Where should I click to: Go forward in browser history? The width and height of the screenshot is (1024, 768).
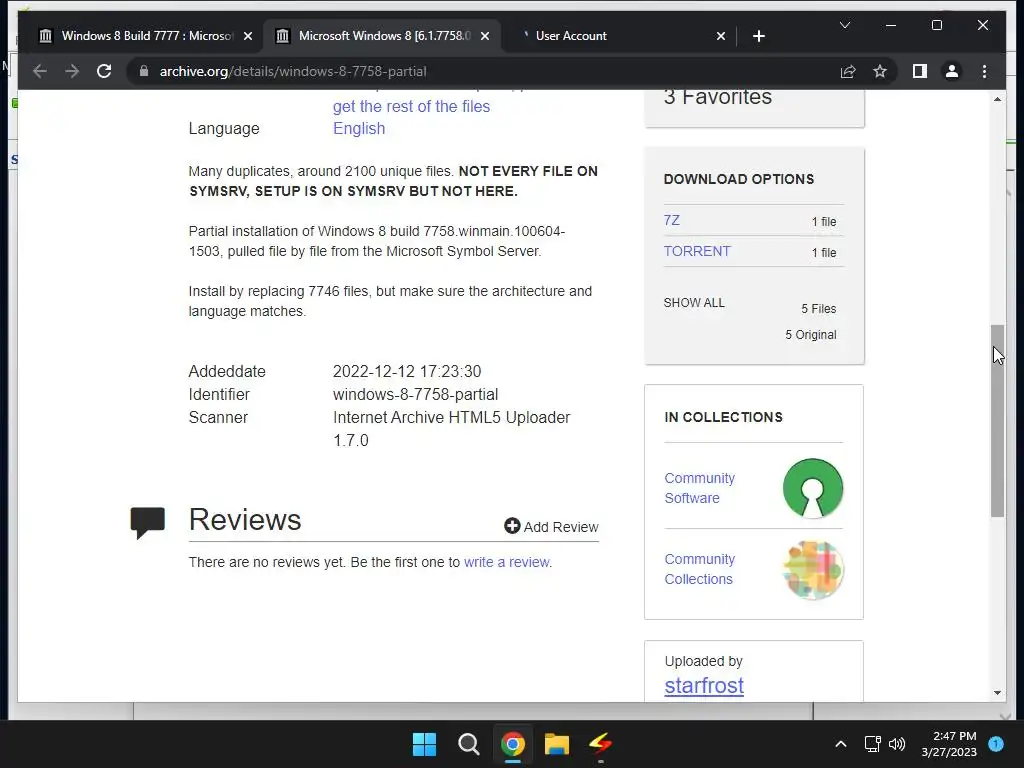[72, 71]
